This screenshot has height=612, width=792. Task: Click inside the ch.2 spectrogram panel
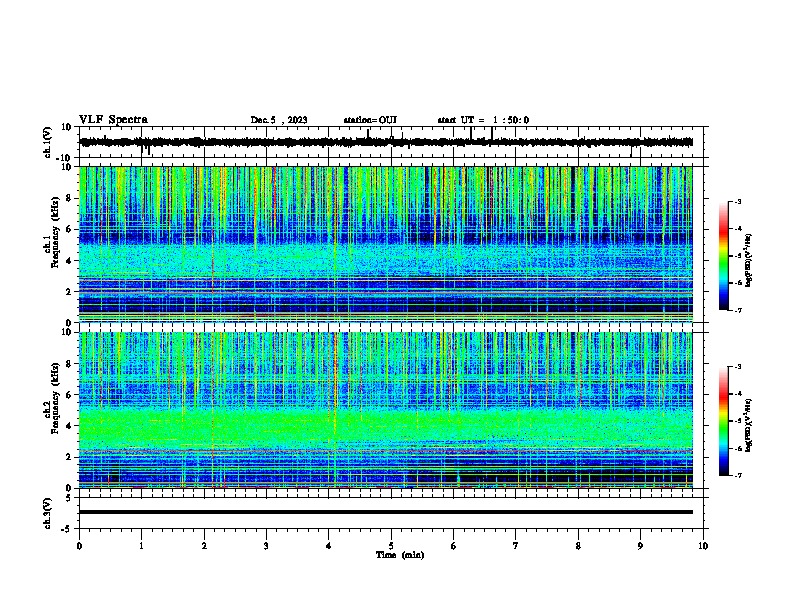(x=386, y=410)
